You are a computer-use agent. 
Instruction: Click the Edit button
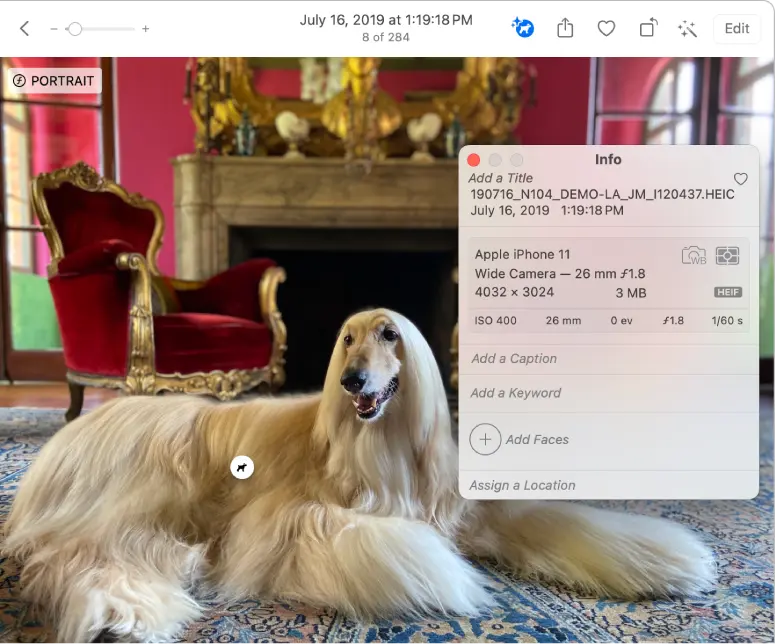pyautogui.click(x=736, y=28)
